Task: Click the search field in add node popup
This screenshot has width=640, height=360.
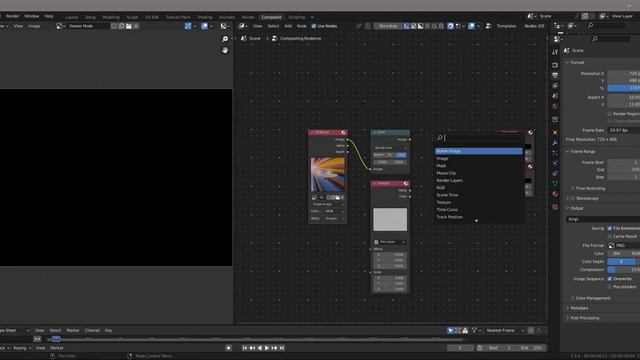Action: click(x=480, y=138)
